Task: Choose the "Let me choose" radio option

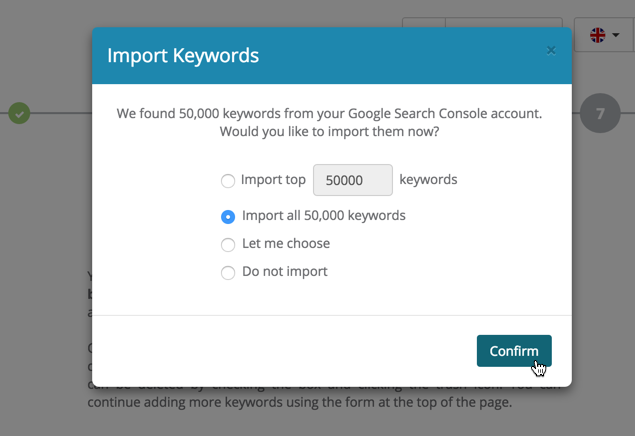Action: pos(228,244)
